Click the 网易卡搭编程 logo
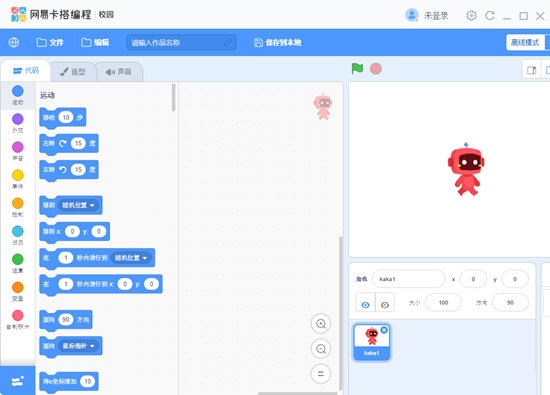Viewport: 550px width, 395px height. click(x=51, y=14)
